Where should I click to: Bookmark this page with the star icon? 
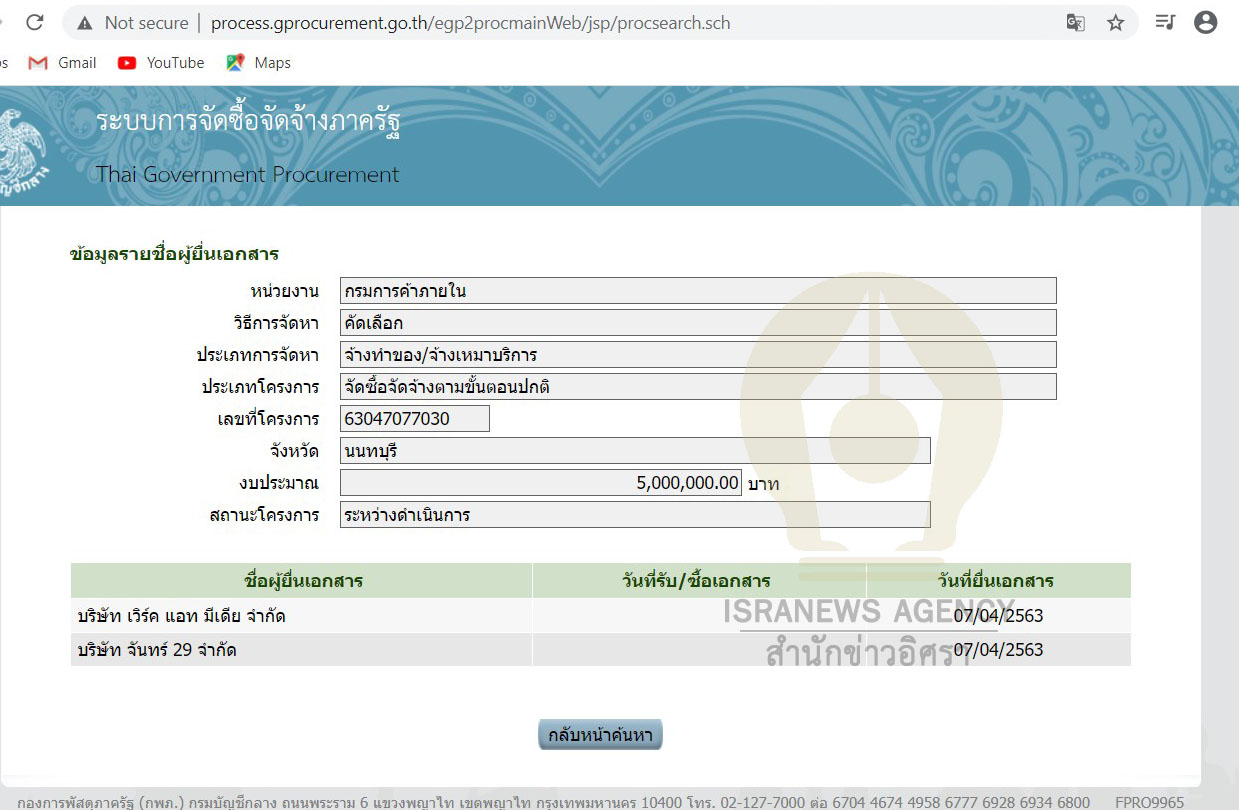point(1115,23)
